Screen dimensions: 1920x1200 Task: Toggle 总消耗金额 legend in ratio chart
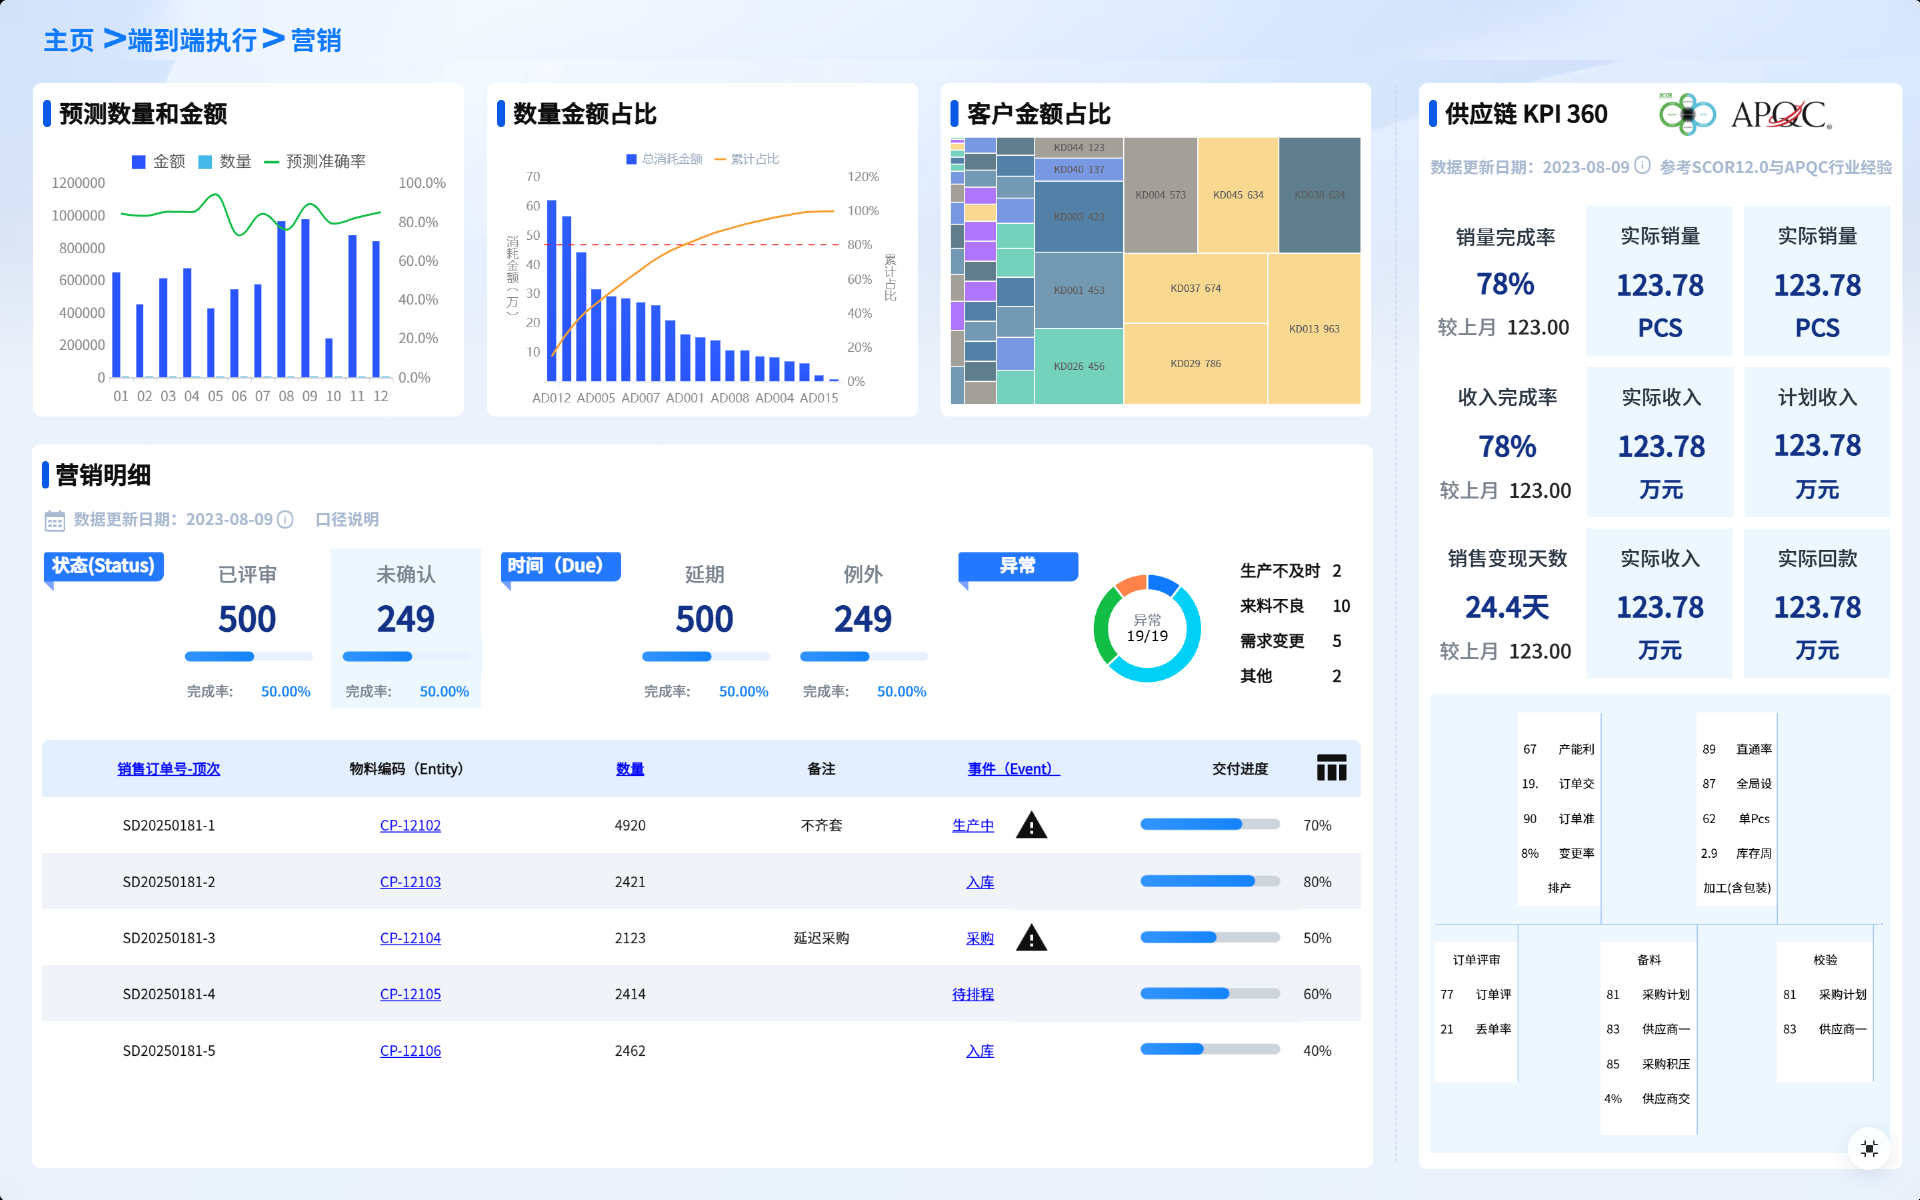tap(664, 159)
